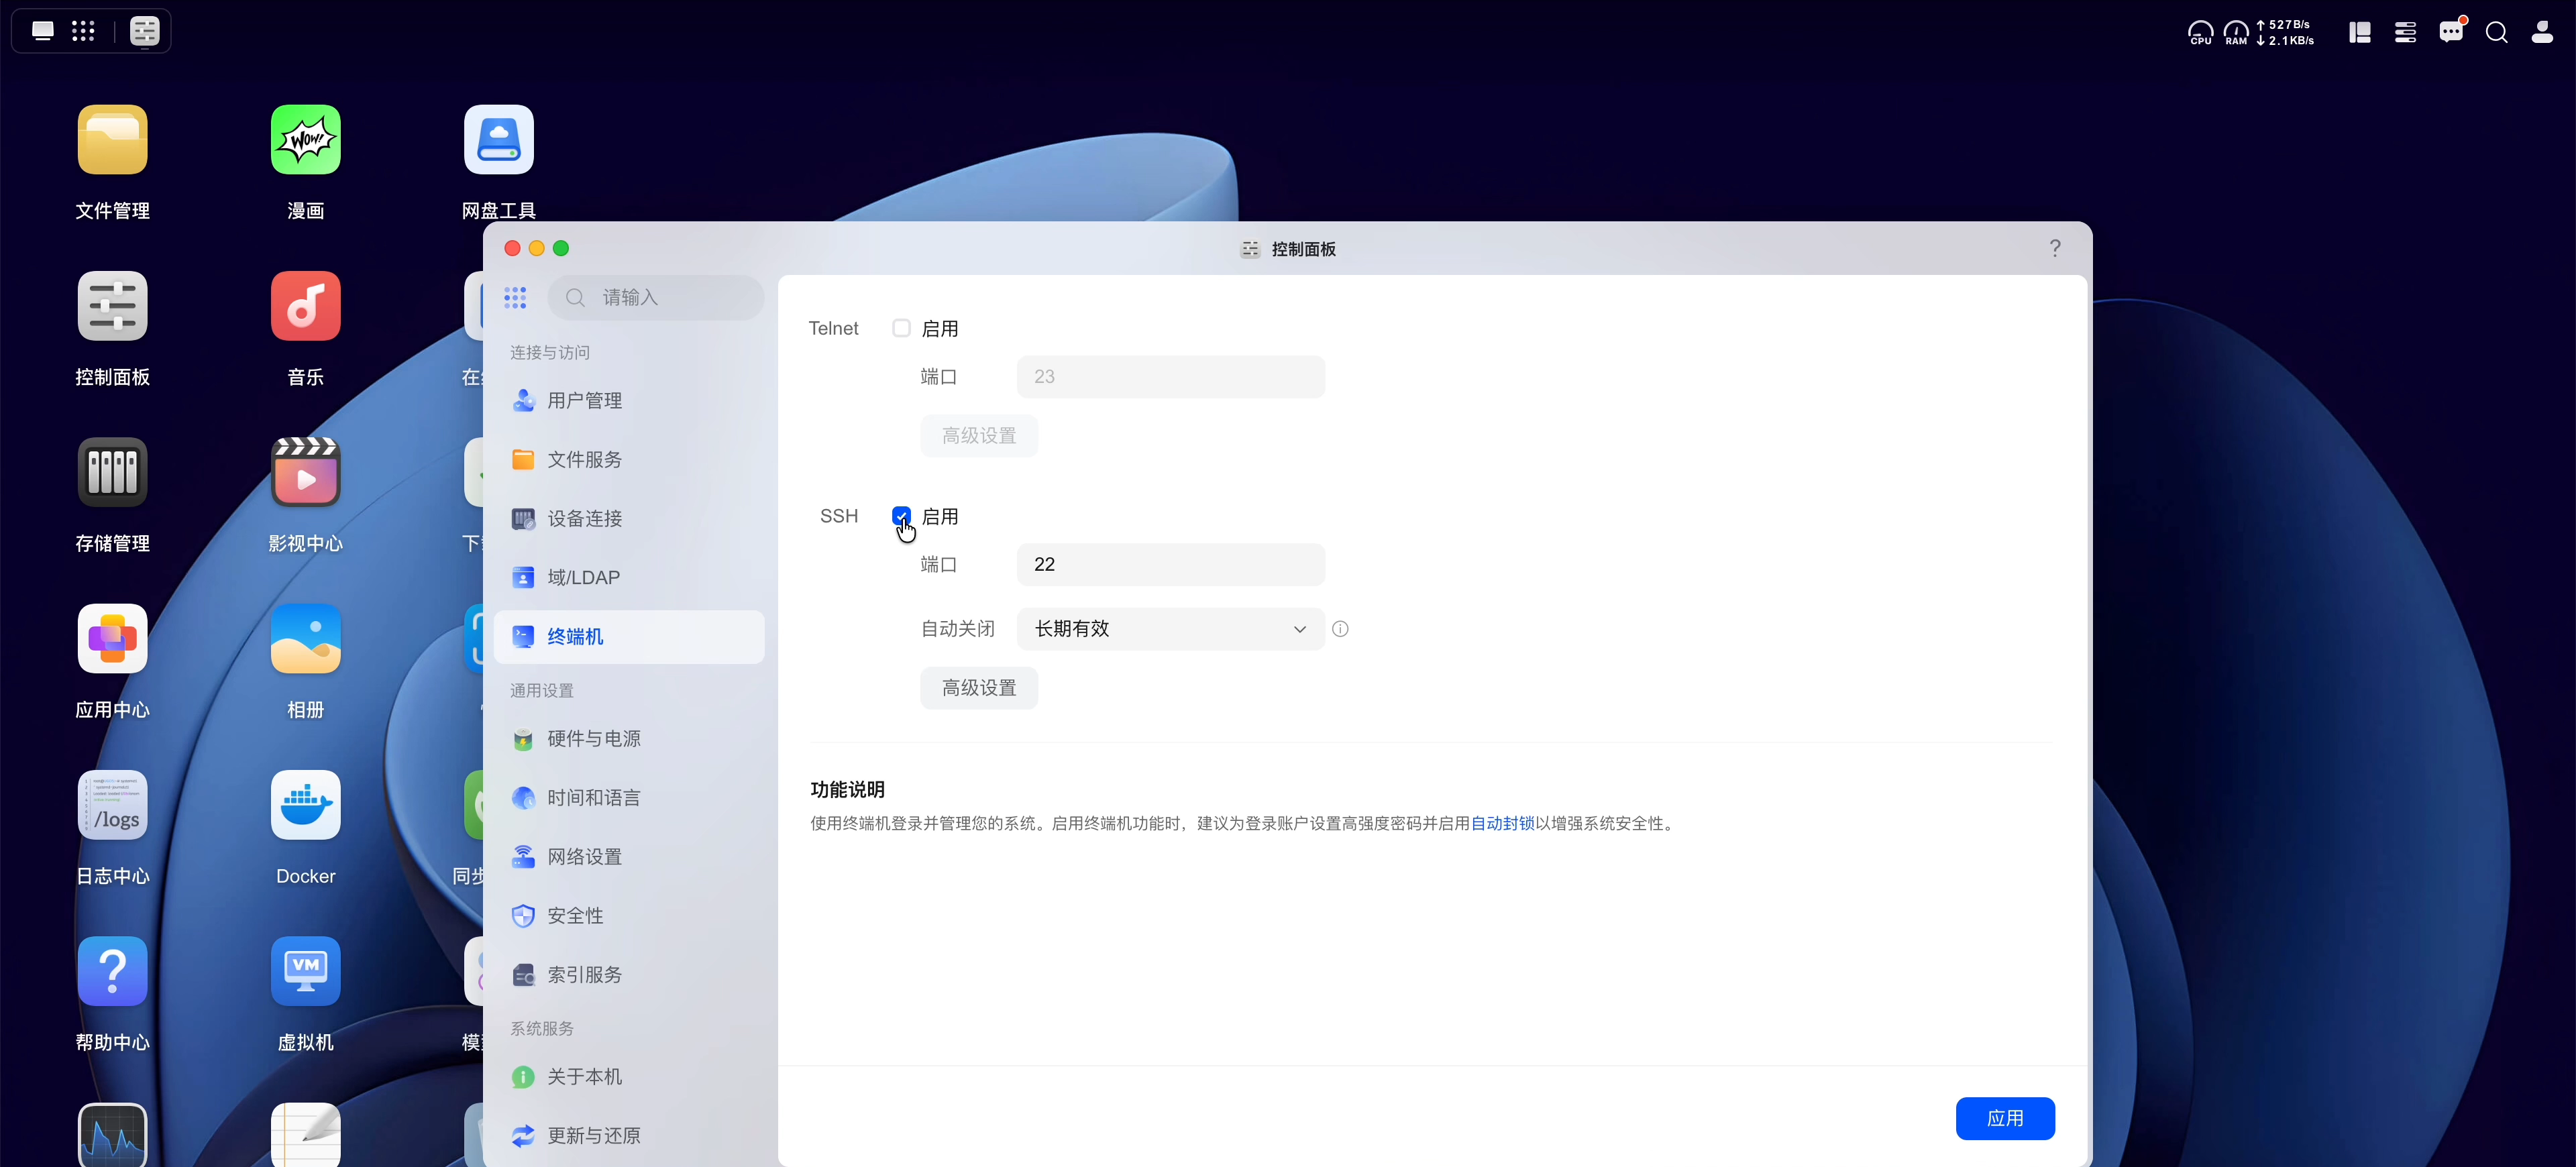Open user account menu icon

pos(2542,33)
